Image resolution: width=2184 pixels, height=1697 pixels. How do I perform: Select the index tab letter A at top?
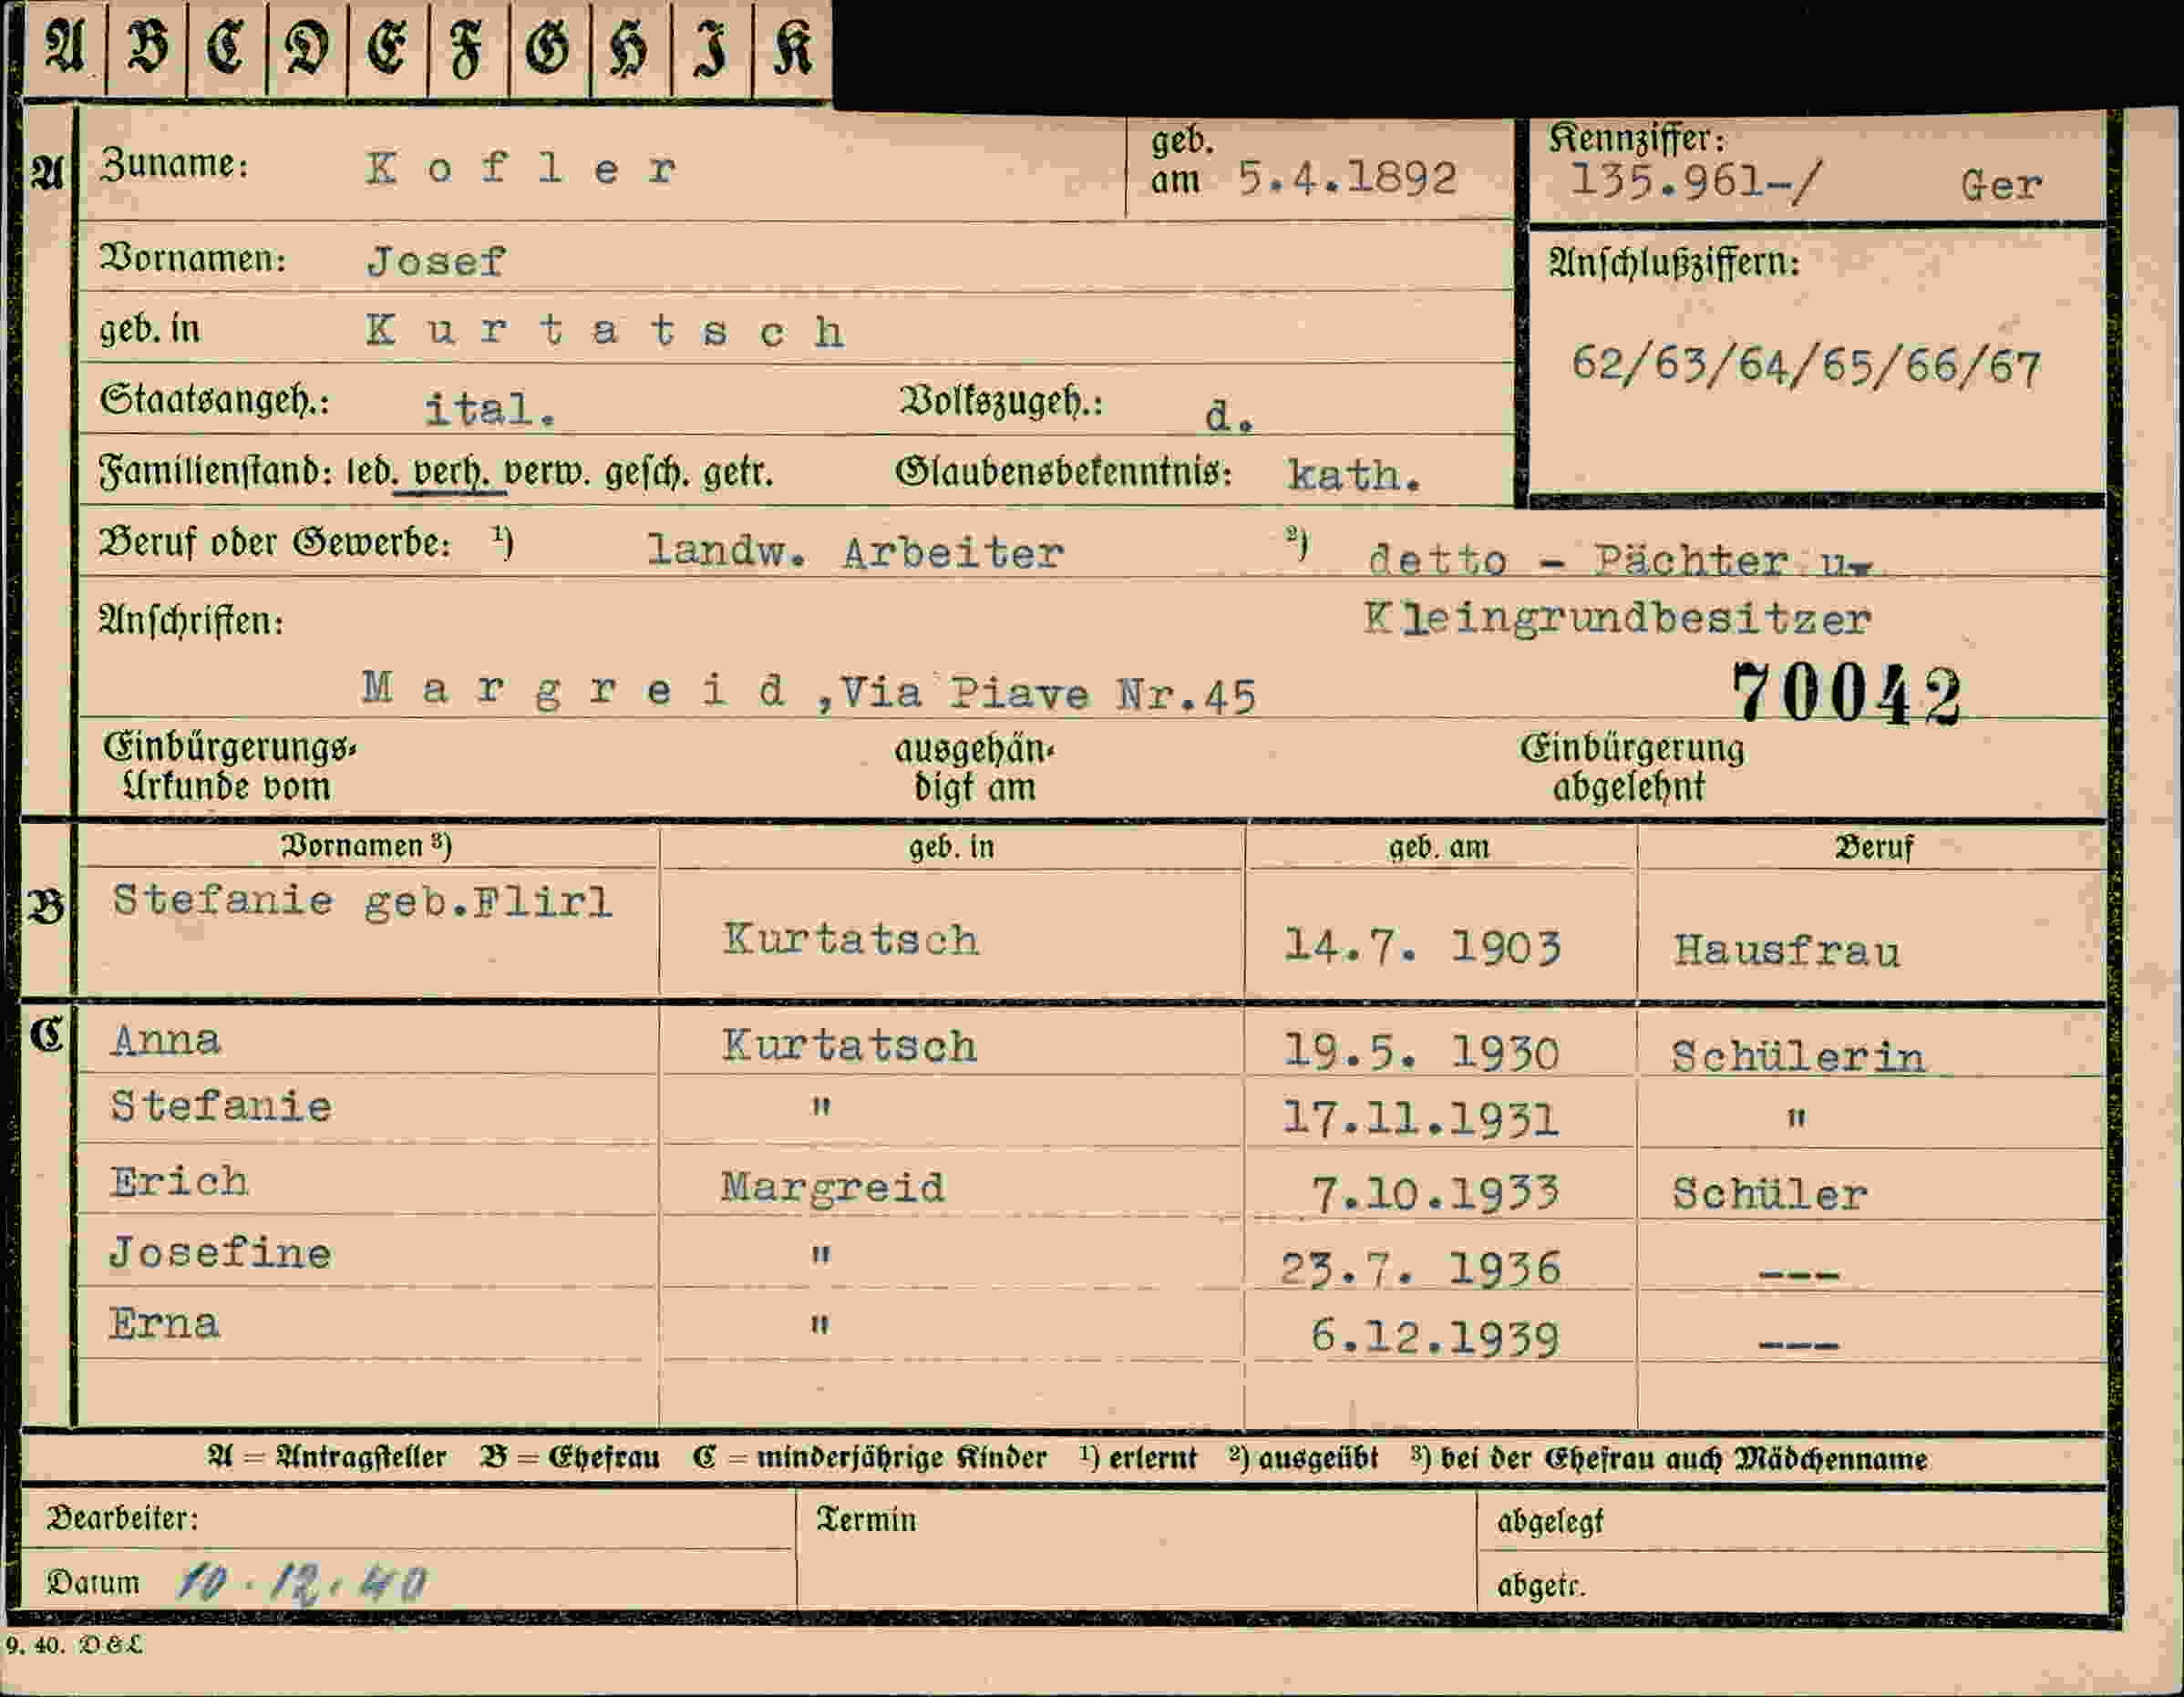coord(65,48)
